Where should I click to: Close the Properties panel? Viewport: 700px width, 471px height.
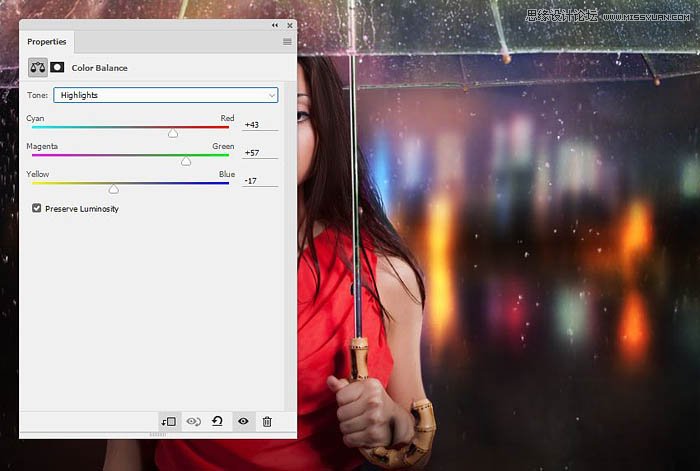click(288, 24)
